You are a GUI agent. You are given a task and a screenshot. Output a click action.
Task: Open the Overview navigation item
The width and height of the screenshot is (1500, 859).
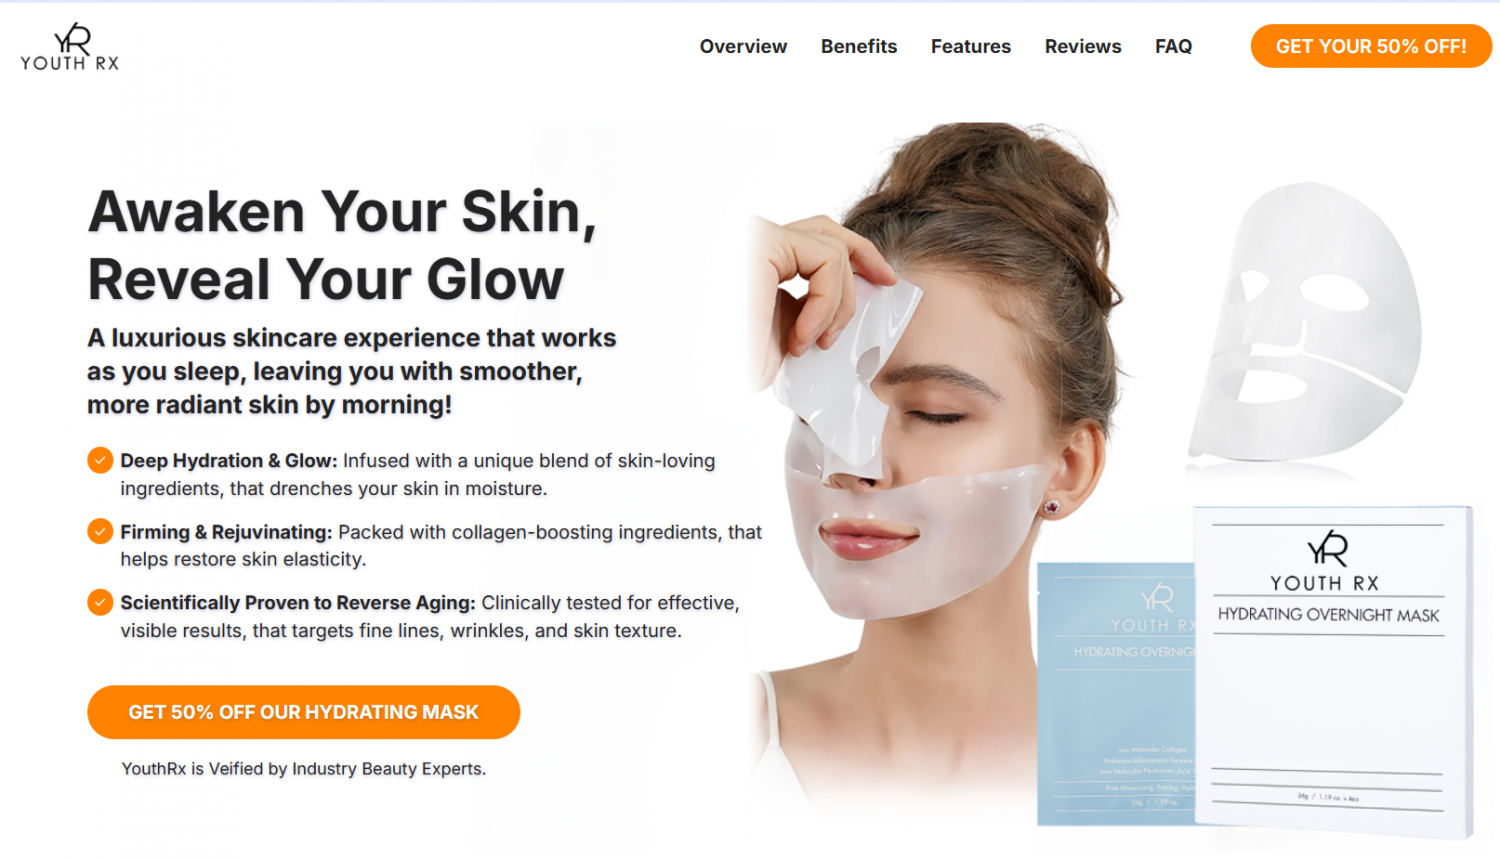(743, 46)
